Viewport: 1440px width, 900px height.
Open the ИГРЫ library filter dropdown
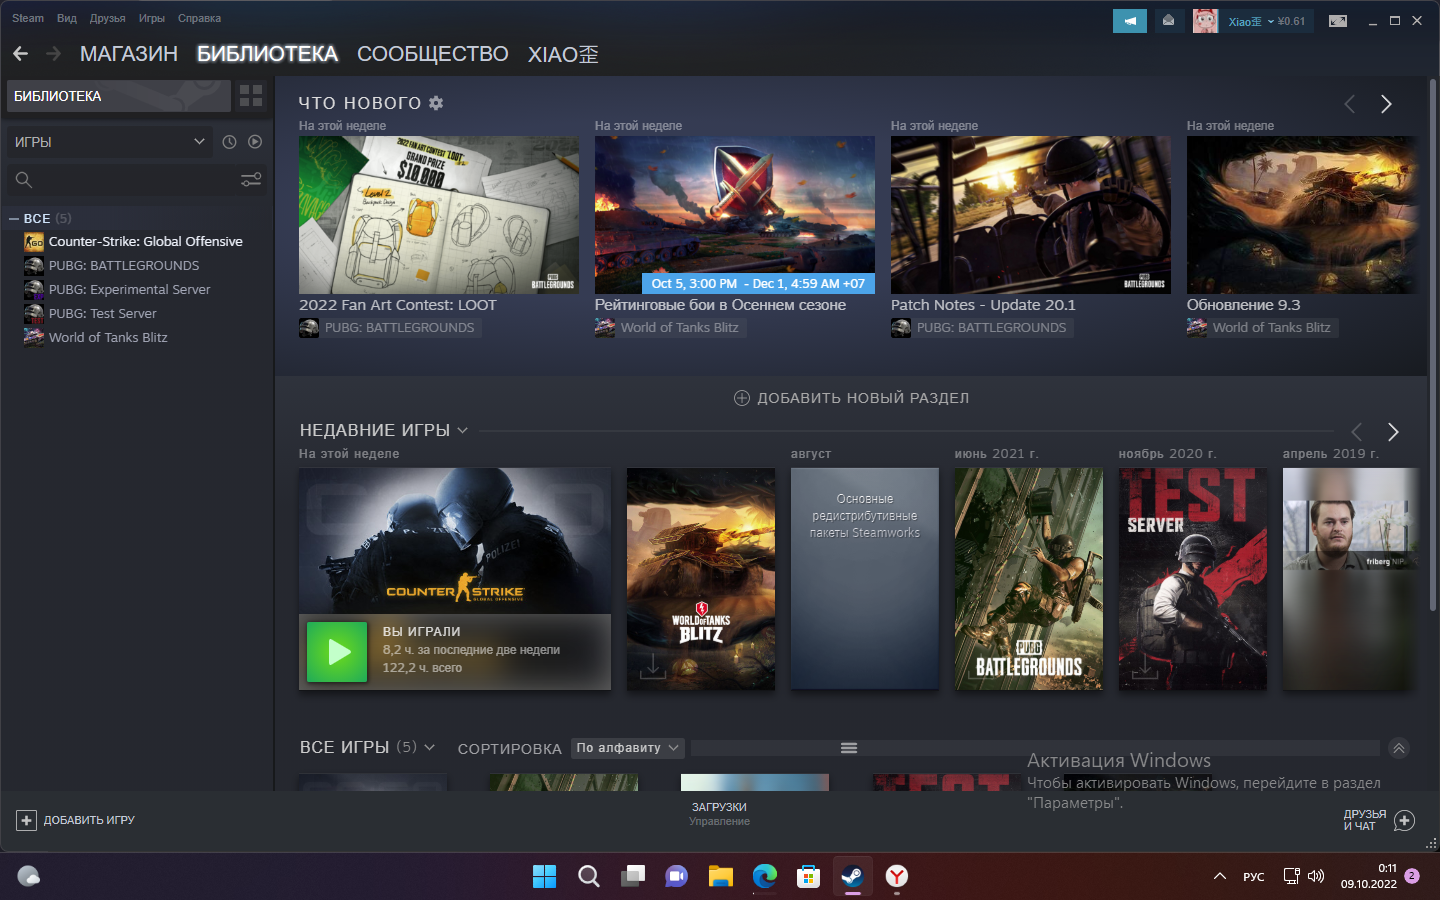[x=109, y=142]
